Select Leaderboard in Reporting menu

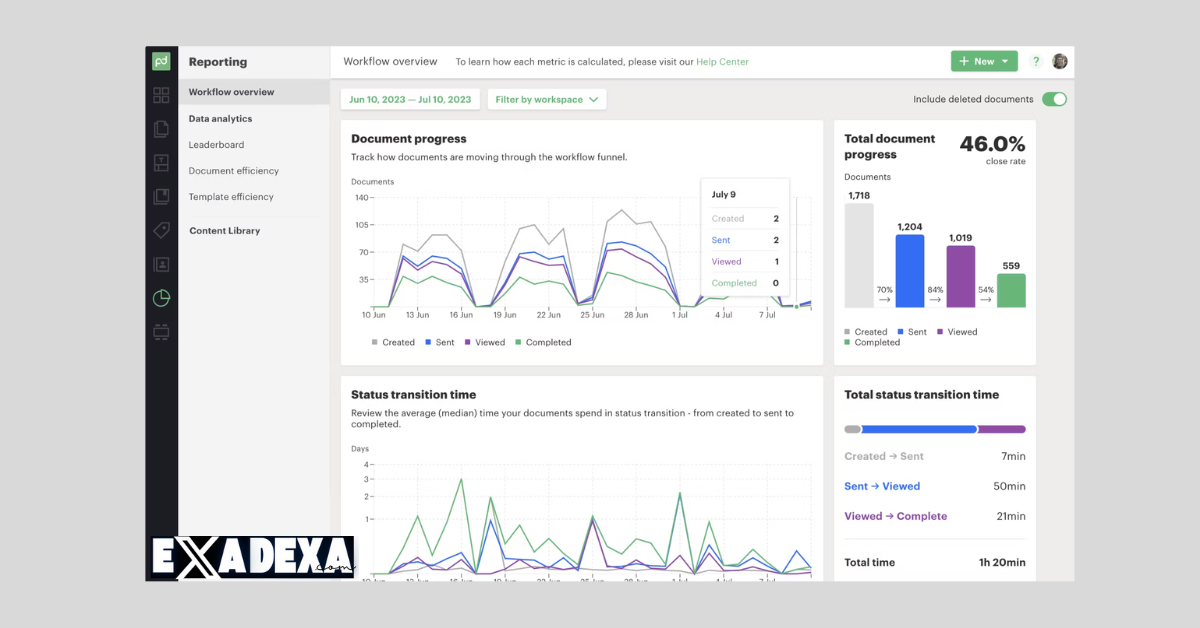click(216, 145)
